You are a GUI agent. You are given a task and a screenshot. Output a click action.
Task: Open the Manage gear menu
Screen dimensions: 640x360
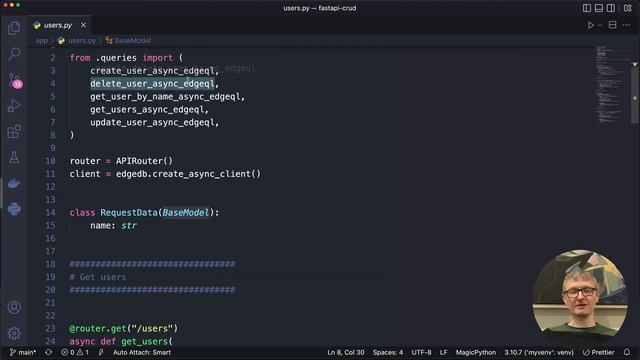[x=14, y=333]
